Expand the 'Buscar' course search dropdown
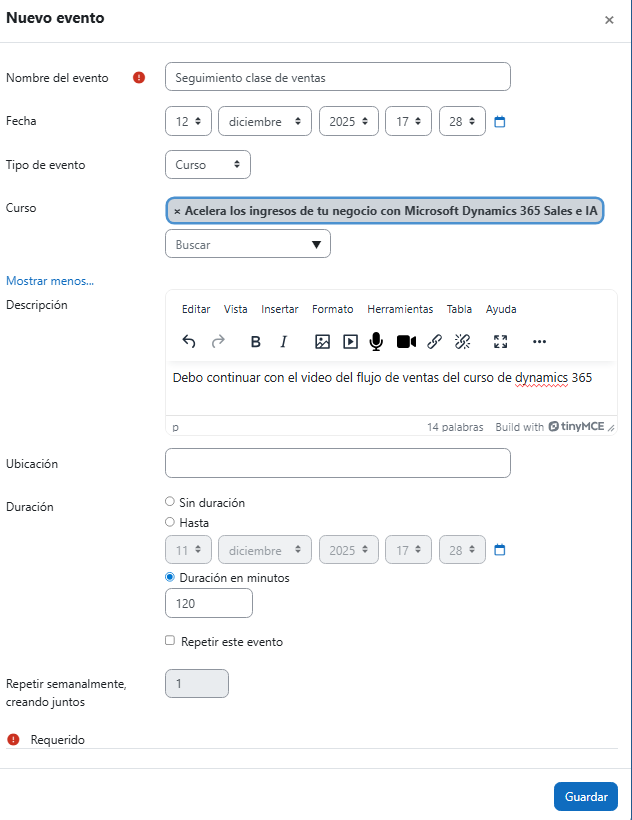632x820 pixels. (247, 244)
